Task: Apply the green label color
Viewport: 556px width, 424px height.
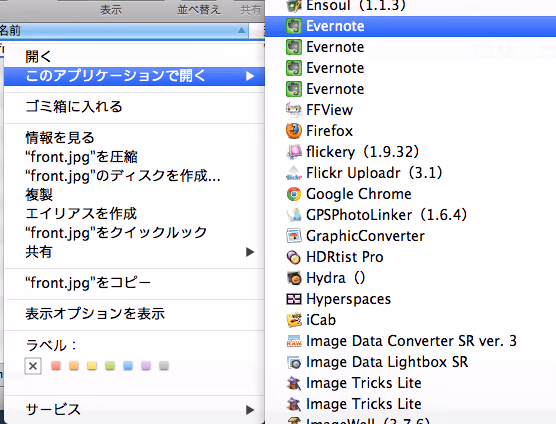Action: tap(110, 366)
